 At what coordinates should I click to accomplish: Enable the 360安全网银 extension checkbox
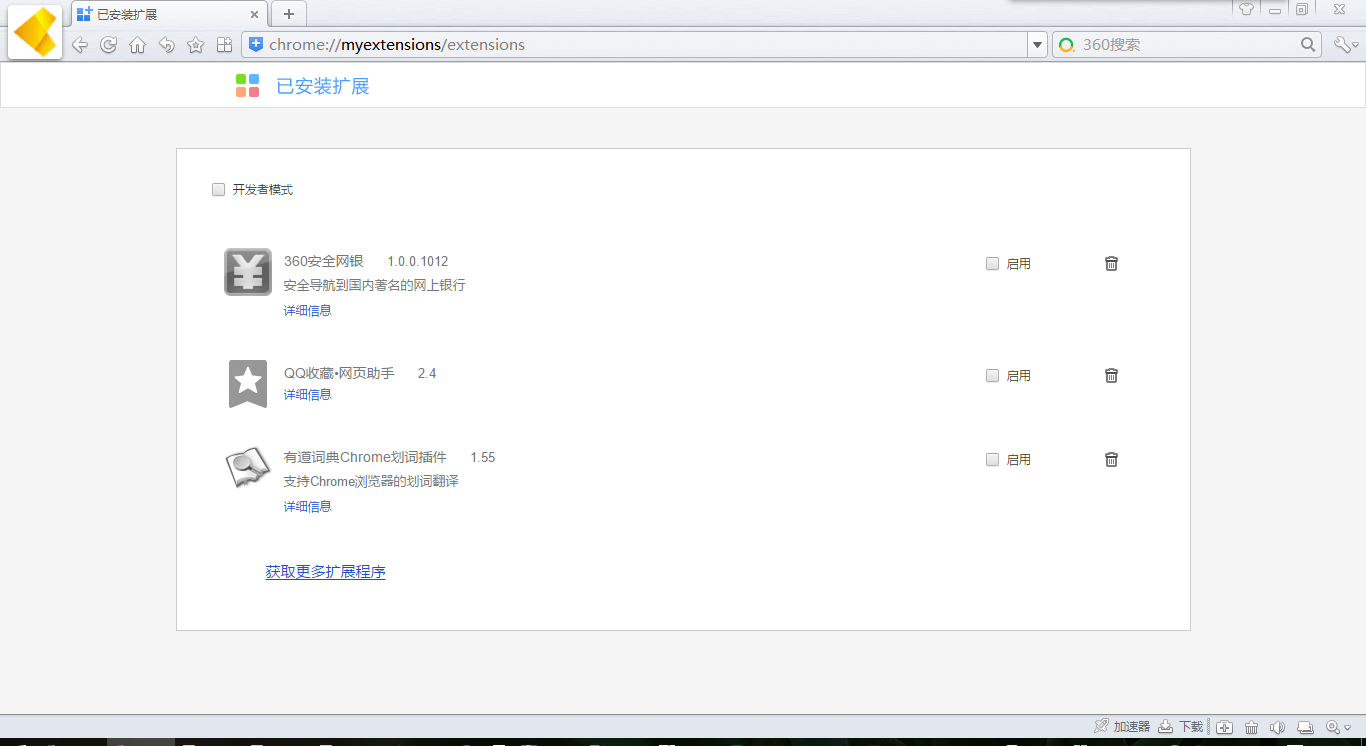click(x=992, y=264)
